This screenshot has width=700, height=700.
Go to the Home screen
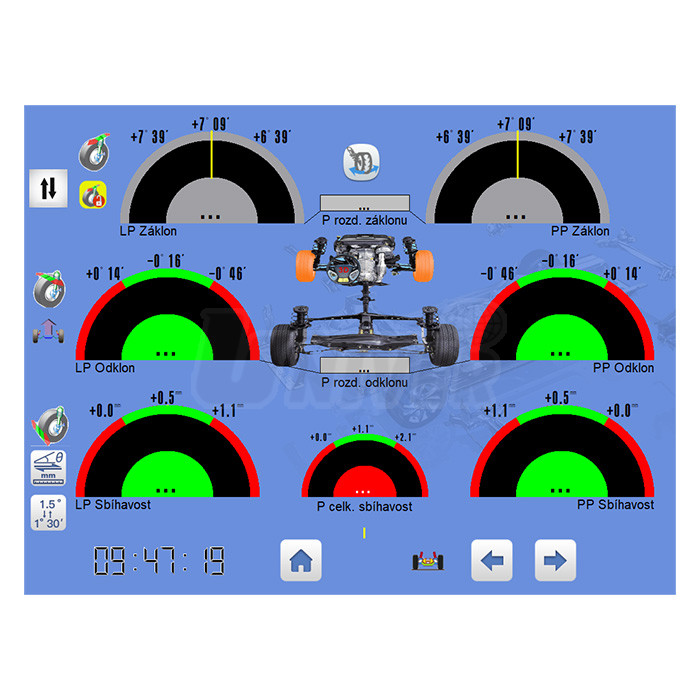pos(301,561)
